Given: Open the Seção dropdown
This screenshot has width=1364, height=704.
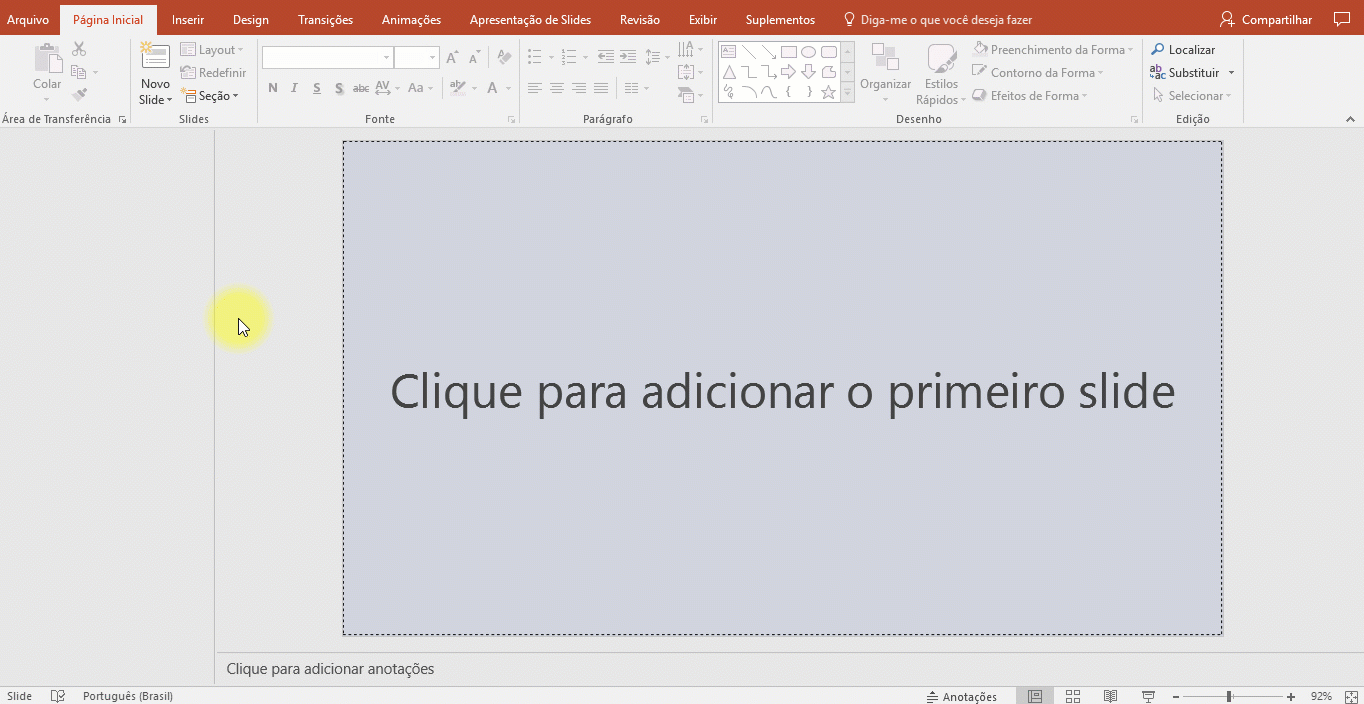Looking at the screenshot, I should (211, 96).
